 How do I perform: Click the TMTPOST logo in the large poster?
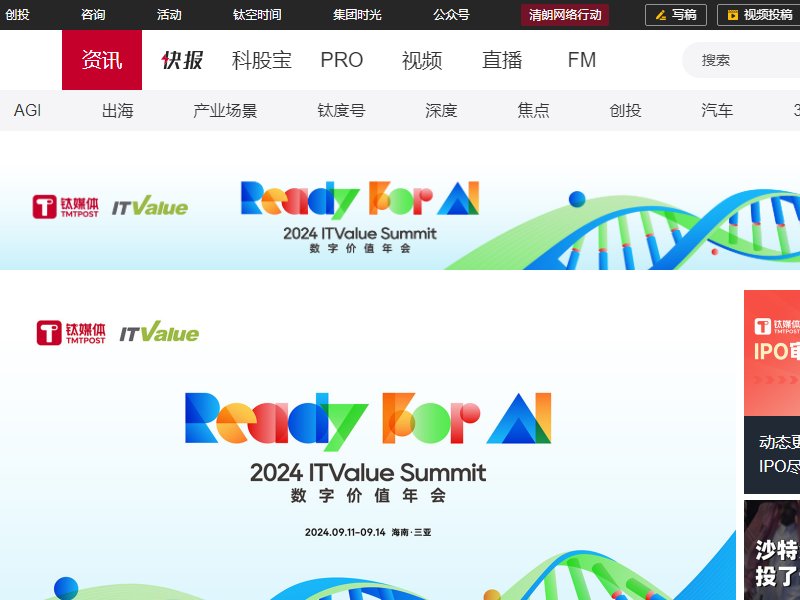click(x=71, y=333)
